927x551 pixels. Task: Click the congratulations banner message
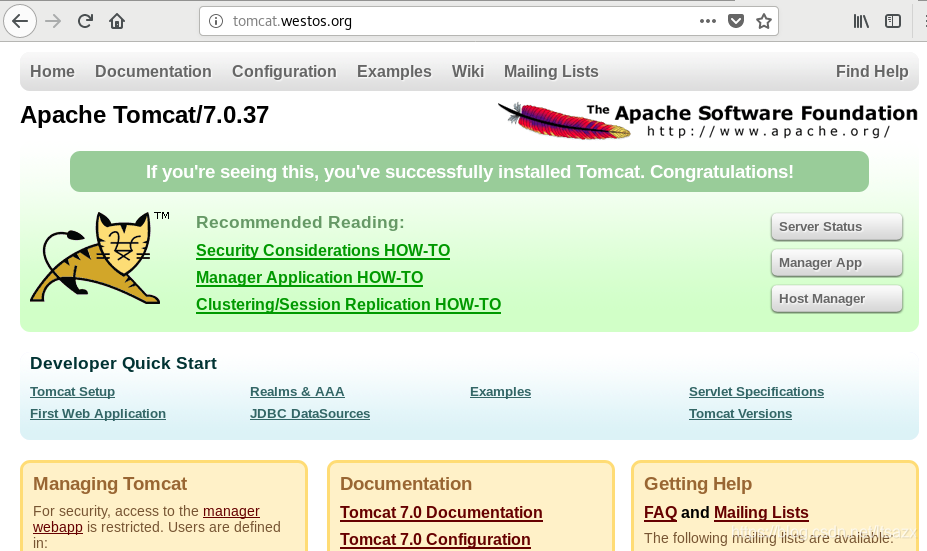[x=469, y=171]
